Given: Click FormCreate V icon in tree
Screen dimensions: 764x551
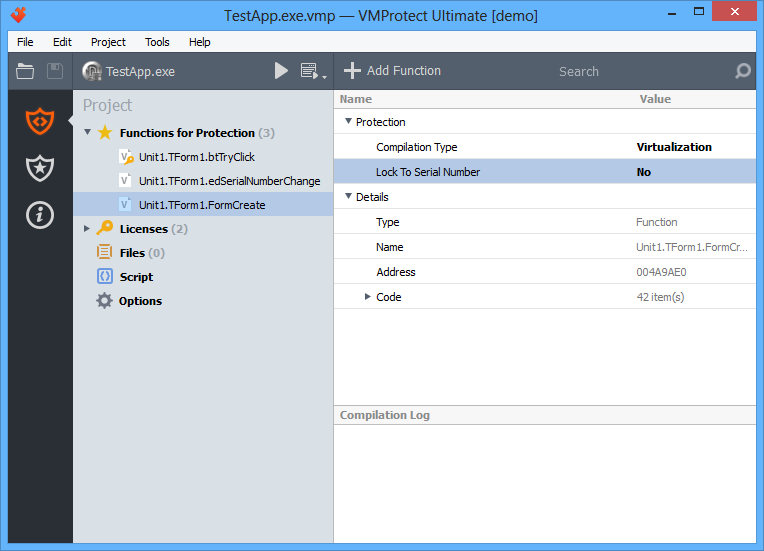Looking at the screenshot, I should tap(125, 205).
